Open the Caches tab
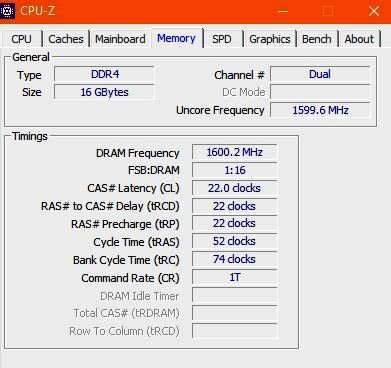Viewport: 391px width, 368px height. tap(66, 39)
